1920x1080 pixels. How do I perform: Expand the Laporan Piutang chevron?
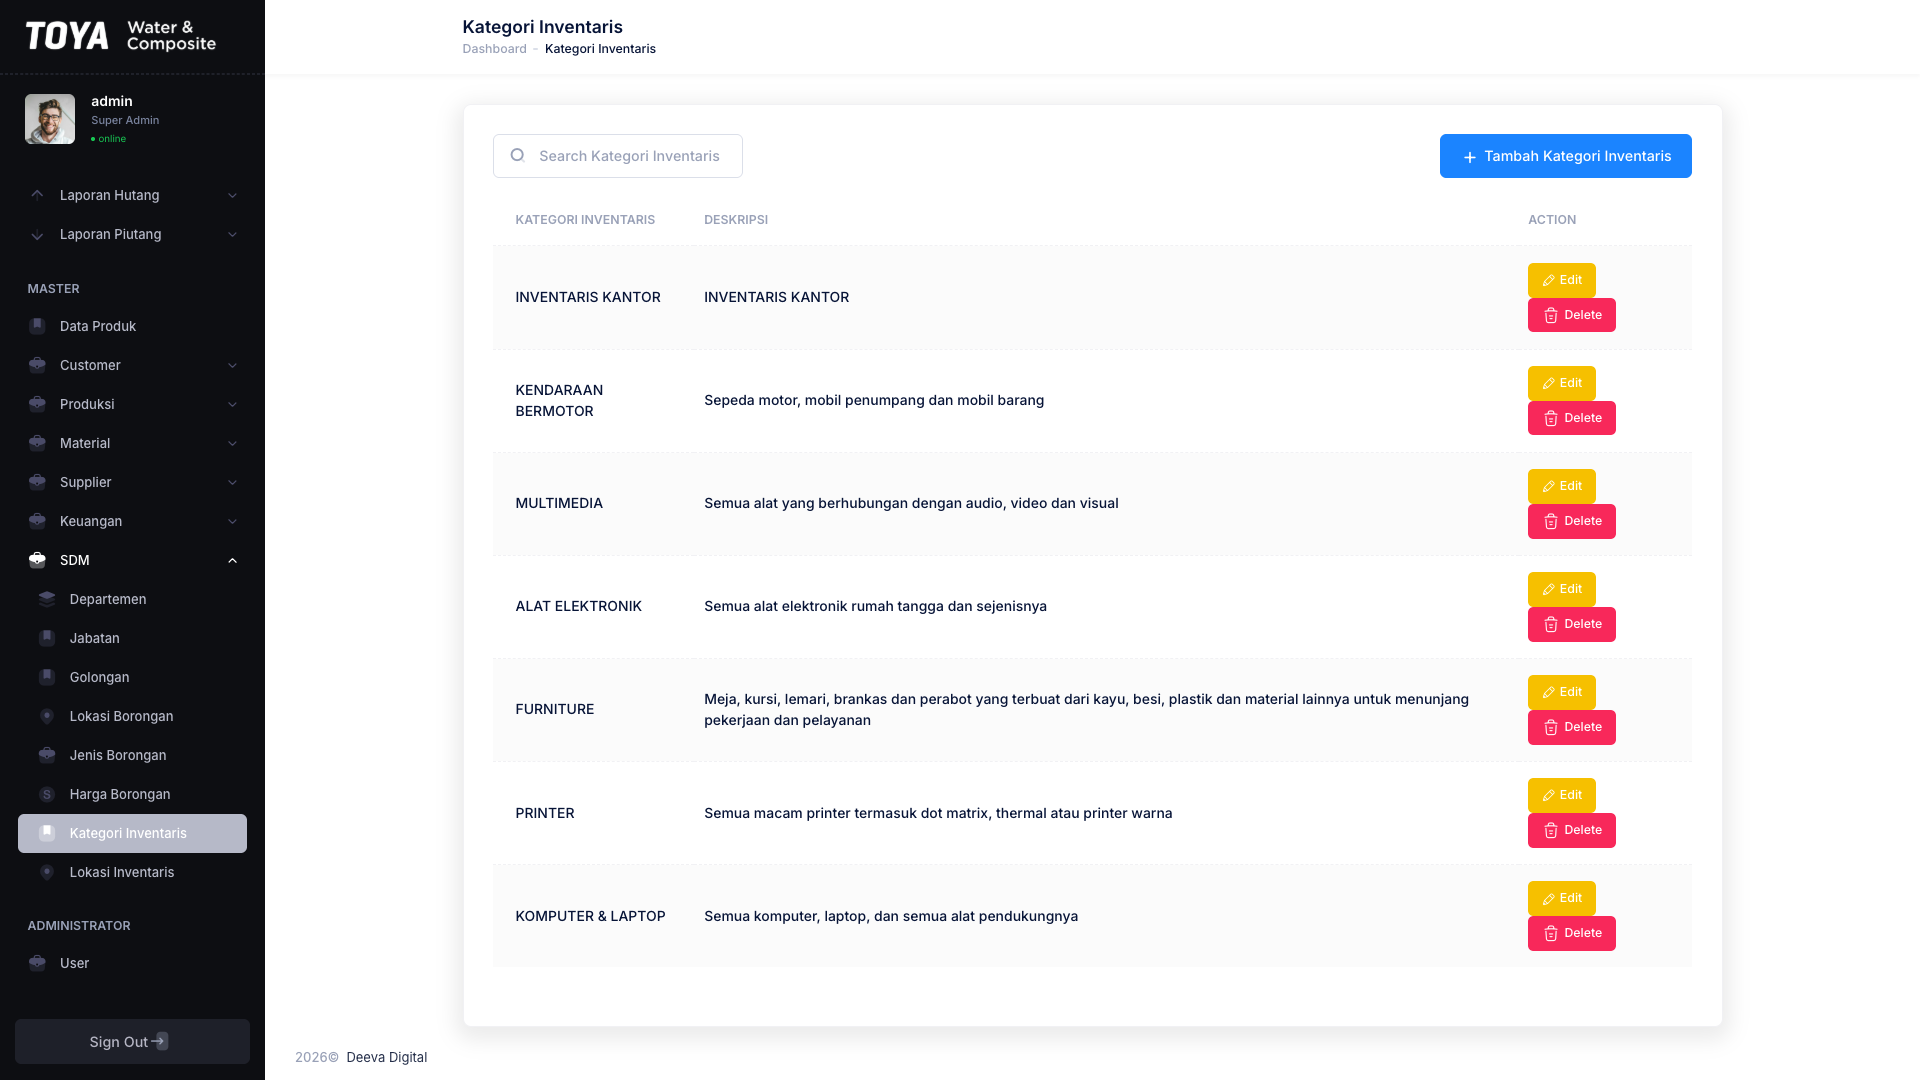233,234
